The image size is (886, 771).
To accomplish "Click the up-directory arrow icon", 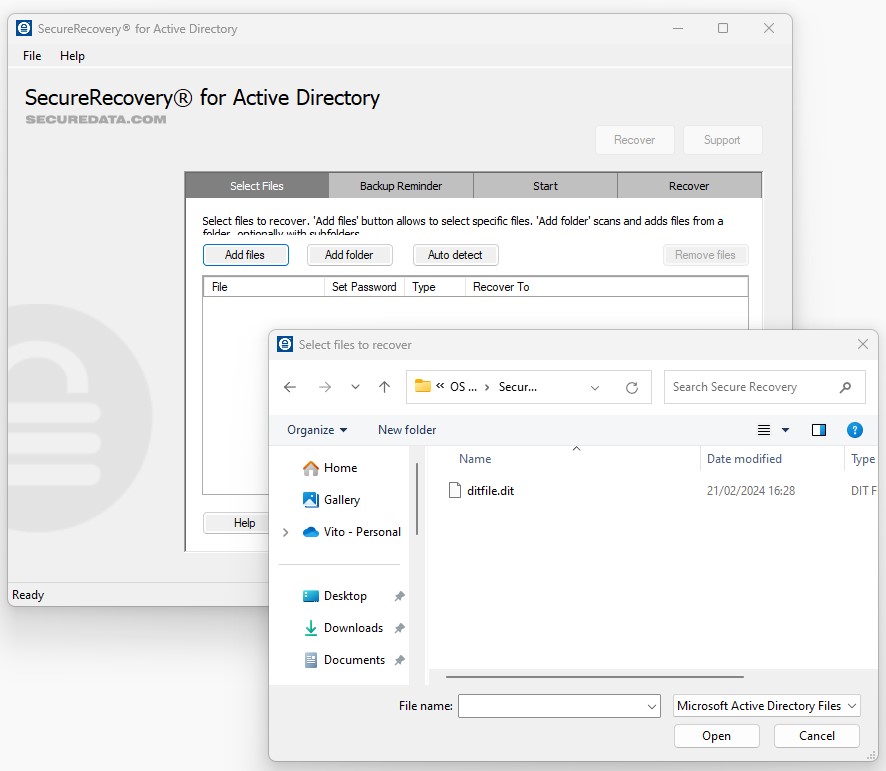I will [384, 387].
